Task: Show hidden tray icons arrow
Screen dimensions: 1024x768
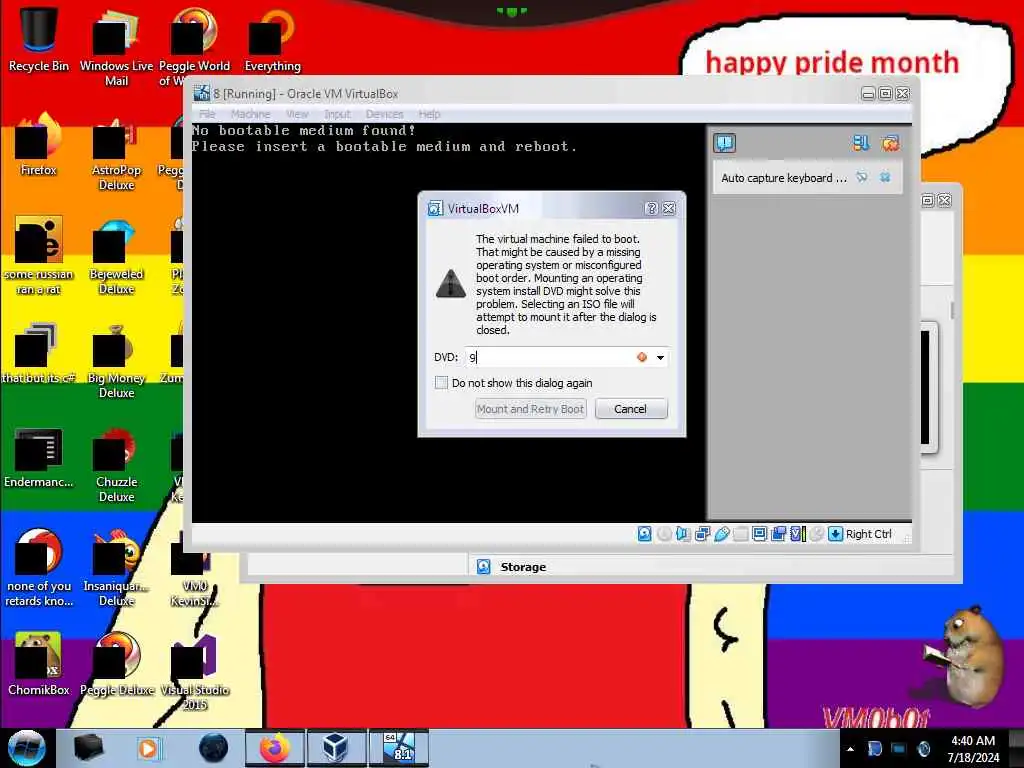Action: (850, 749)
